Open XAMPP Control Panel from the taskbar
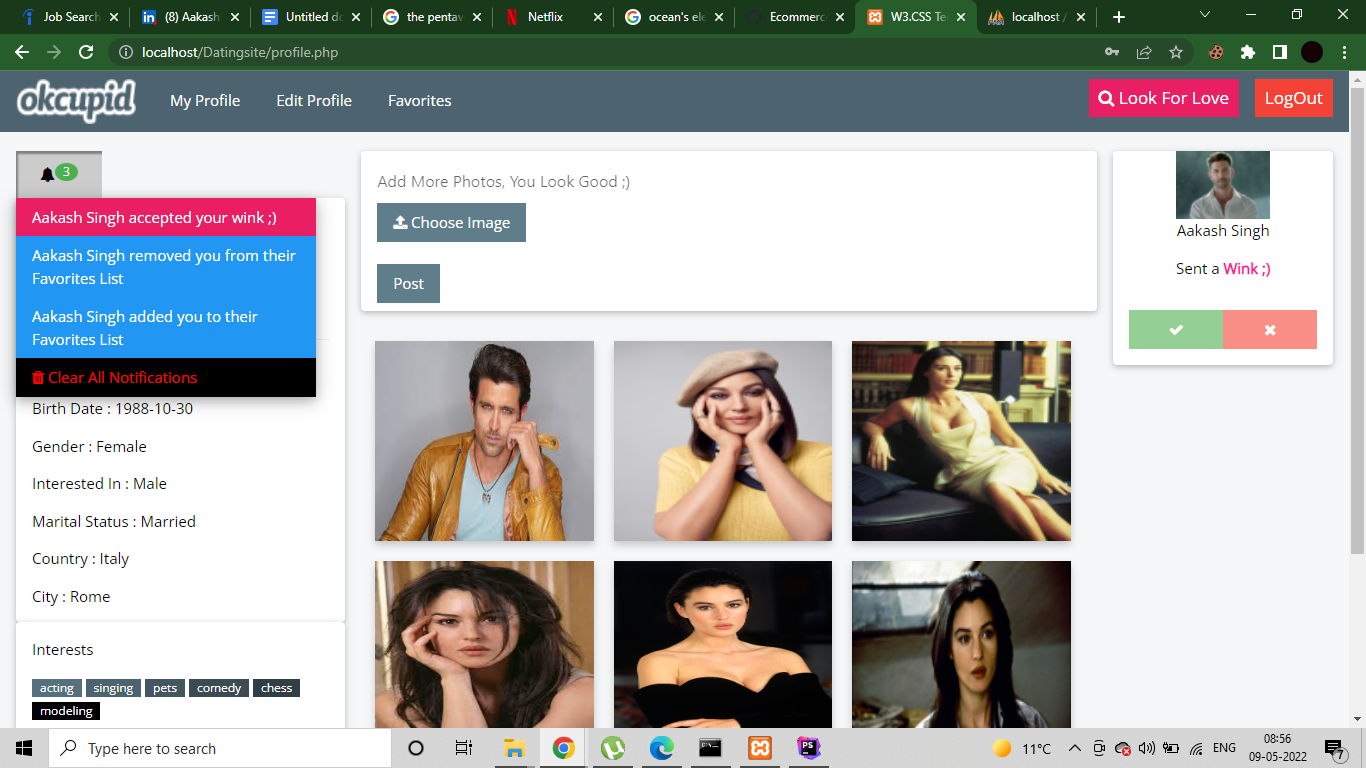1366x768 pixels. 759,747
